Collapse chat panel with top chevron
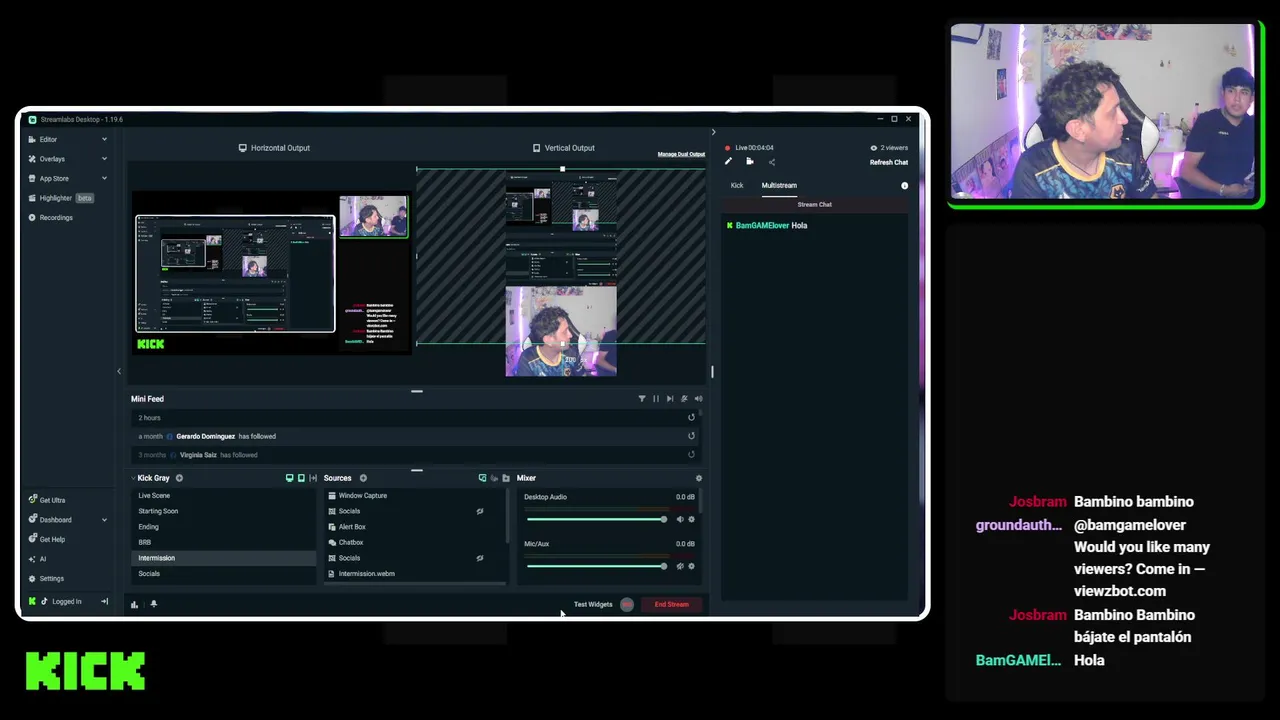This screenshot has height=720, width=1280. tap(713, 132)
